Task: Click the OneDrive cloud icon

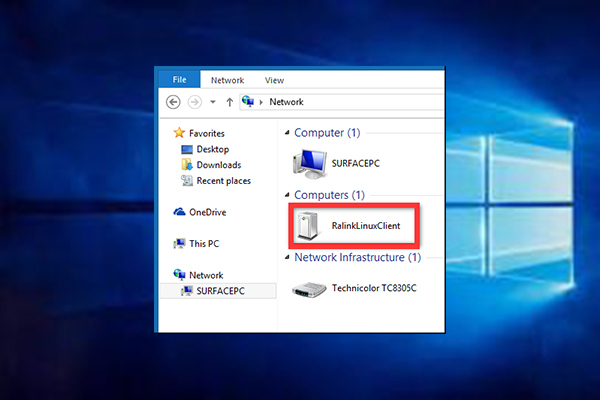Action: coord(179,212)
